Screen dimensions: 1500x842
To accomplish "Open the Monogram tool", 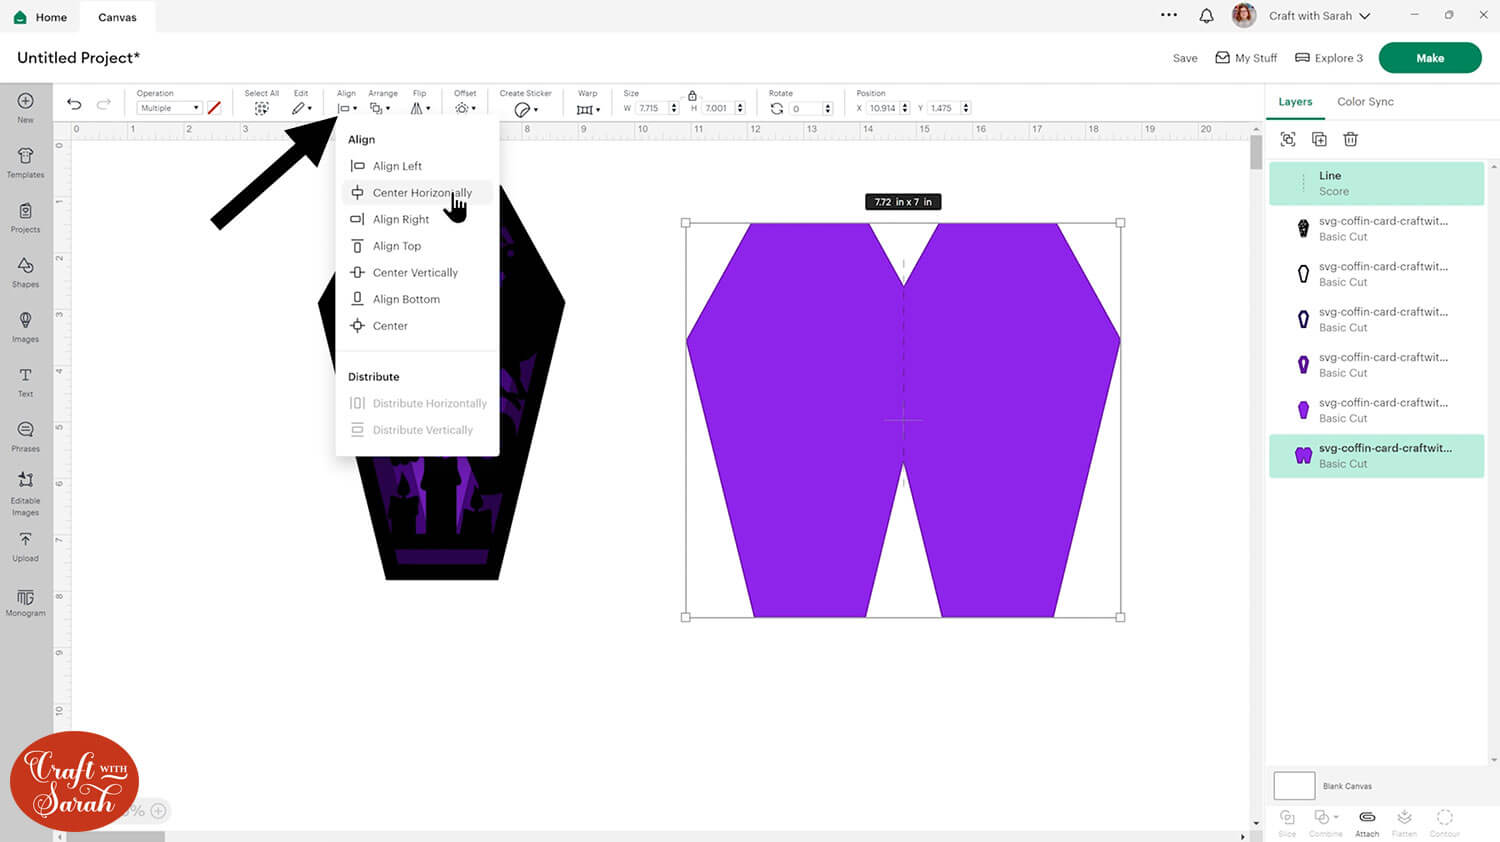I will click(25, 602).
